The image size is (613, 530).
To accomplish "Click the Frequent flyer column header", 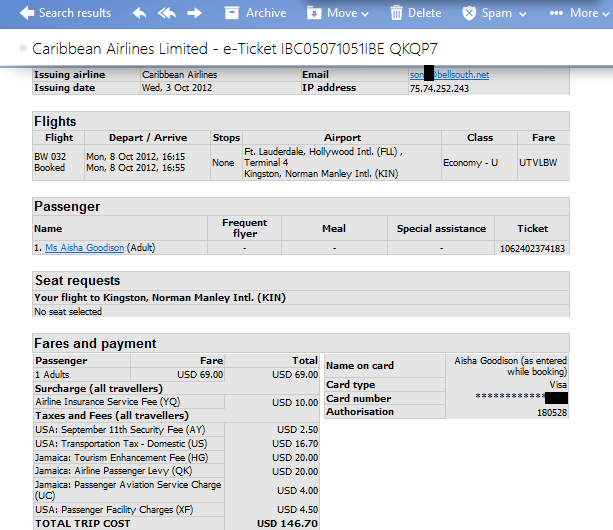I will coord(245,228).
